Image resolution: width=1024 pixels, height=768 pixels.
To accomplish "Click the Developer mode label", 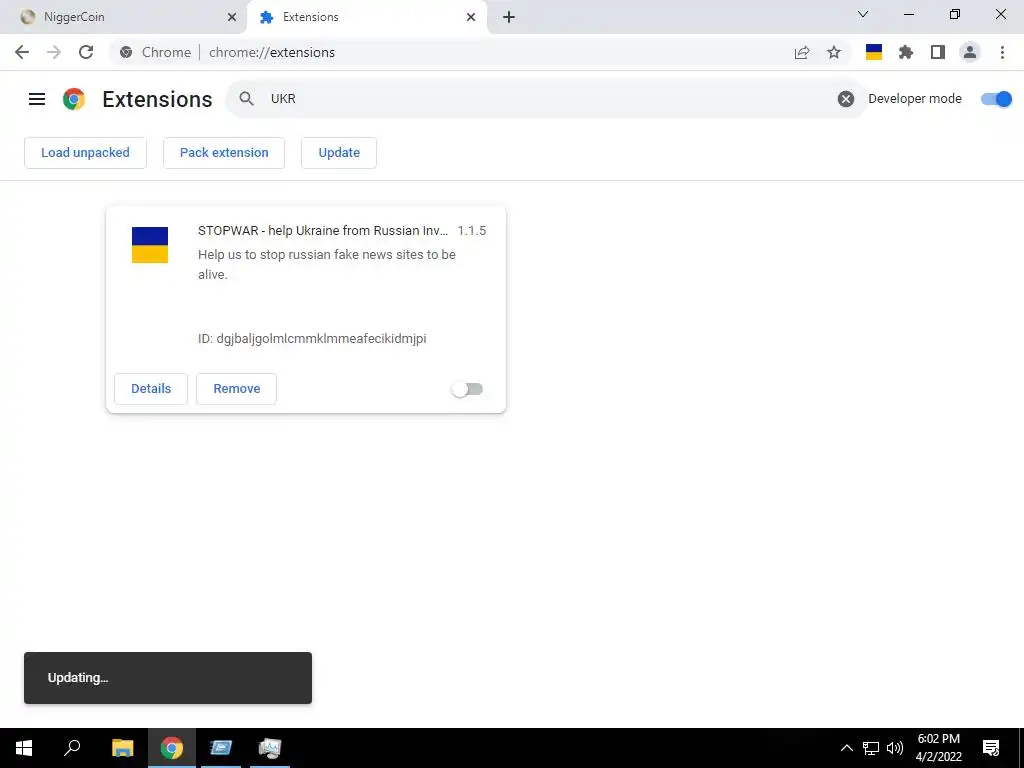I will point(915,99).
